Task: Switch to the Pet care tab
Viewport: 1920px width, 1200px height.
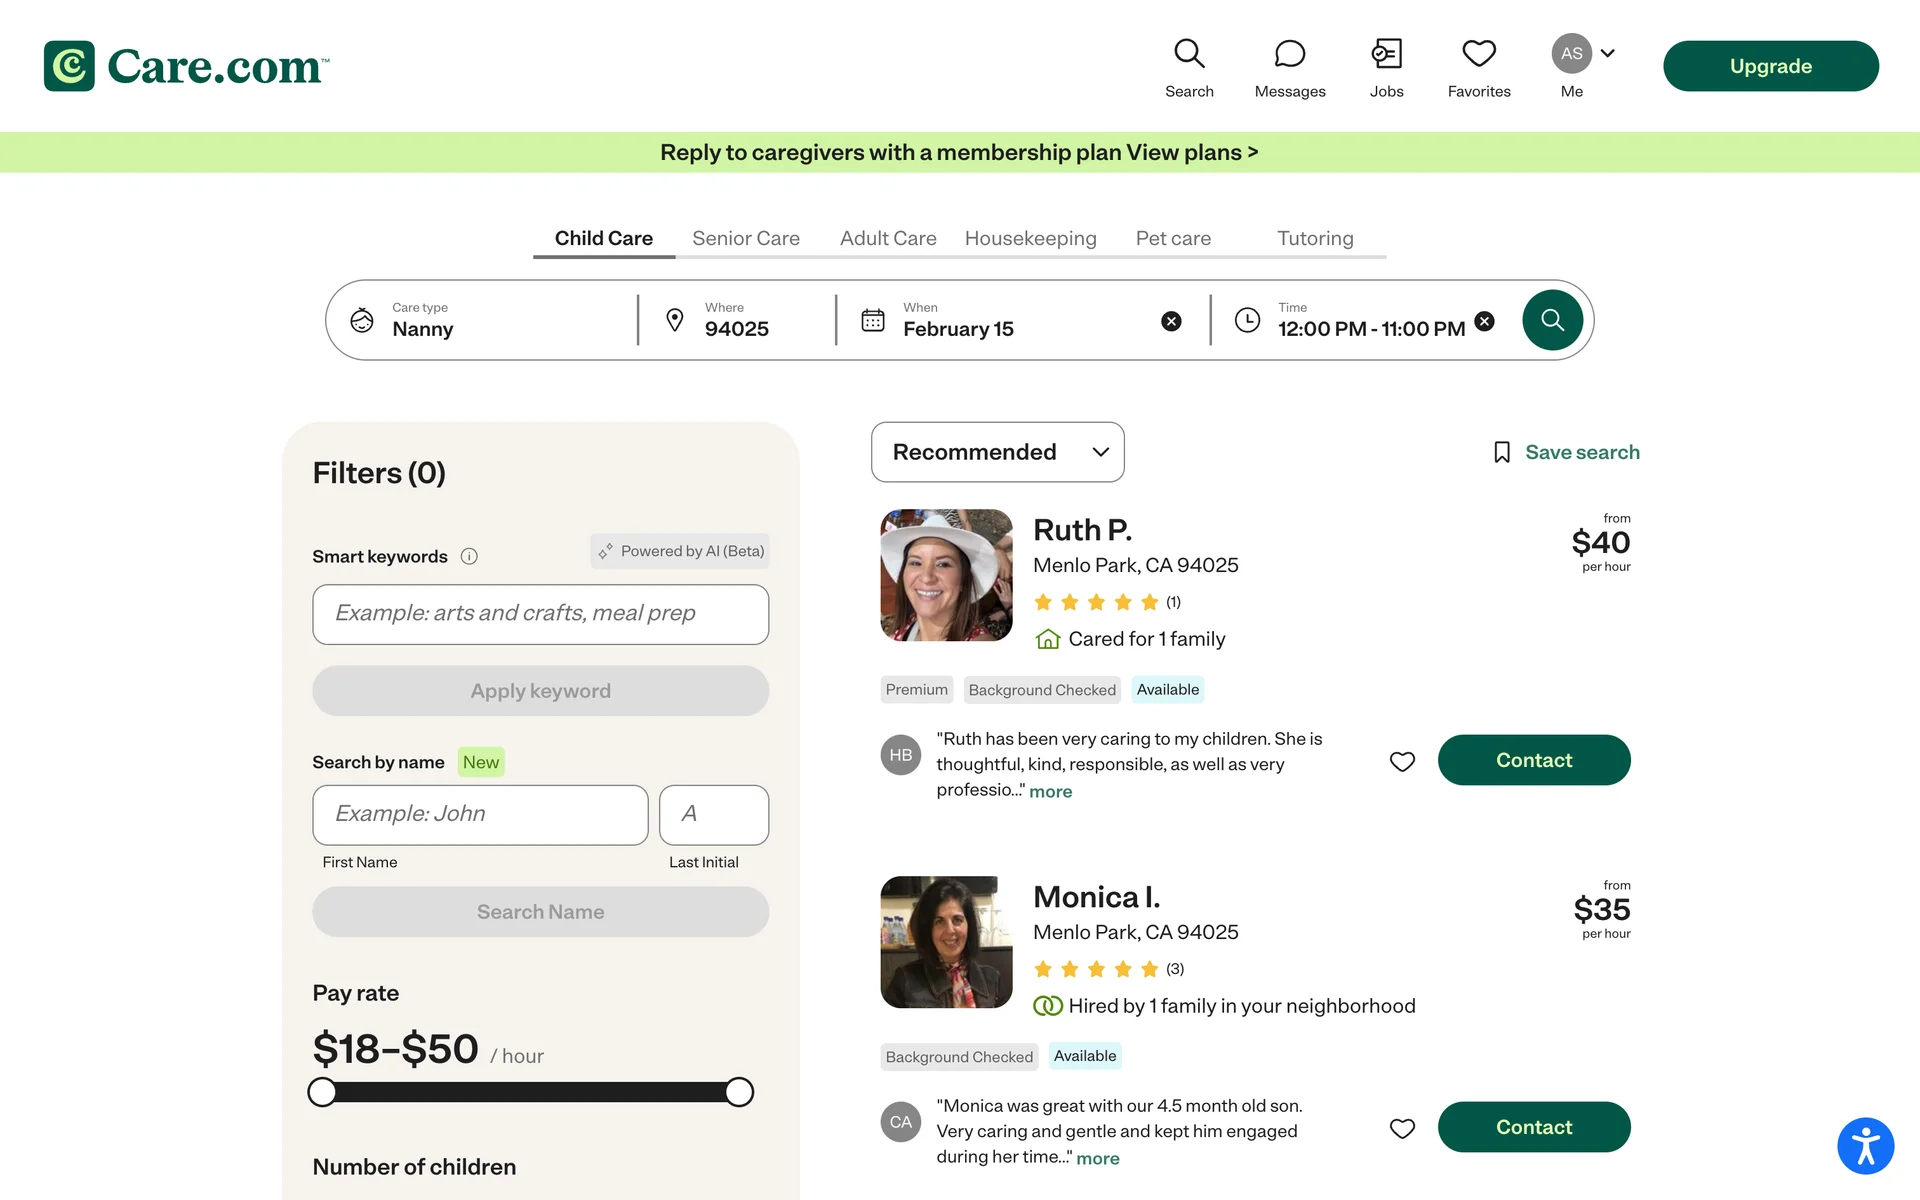Action: (1172, 238)
